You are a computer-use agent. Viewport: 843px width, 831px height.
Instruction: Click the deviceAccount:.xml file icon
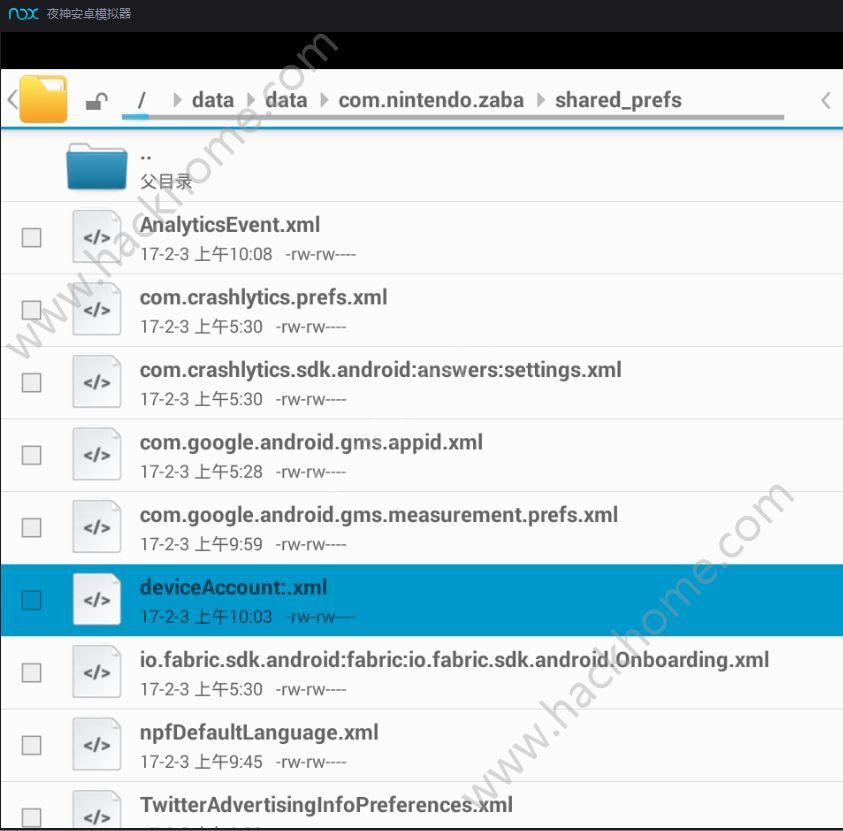tap(97, 600)
